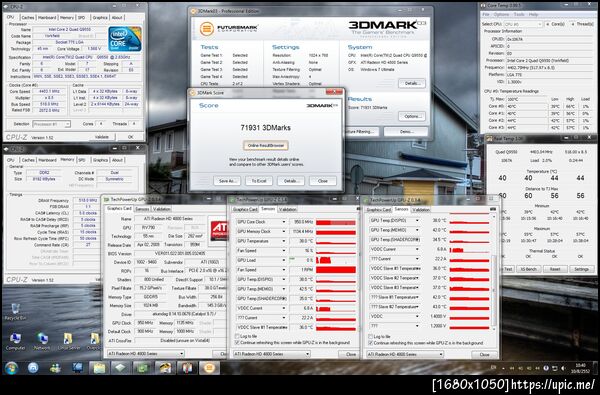Click the GPU-Z sensors vertical scrollbar

(x=493, y=271)
